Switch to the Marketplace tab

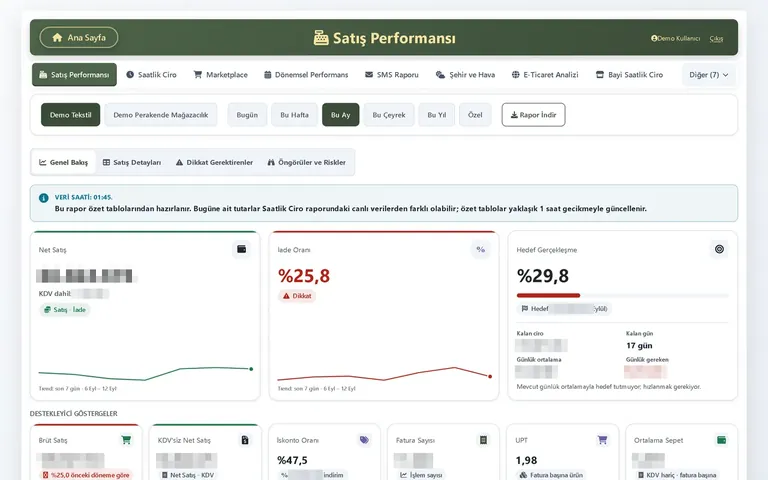[220, 74]
